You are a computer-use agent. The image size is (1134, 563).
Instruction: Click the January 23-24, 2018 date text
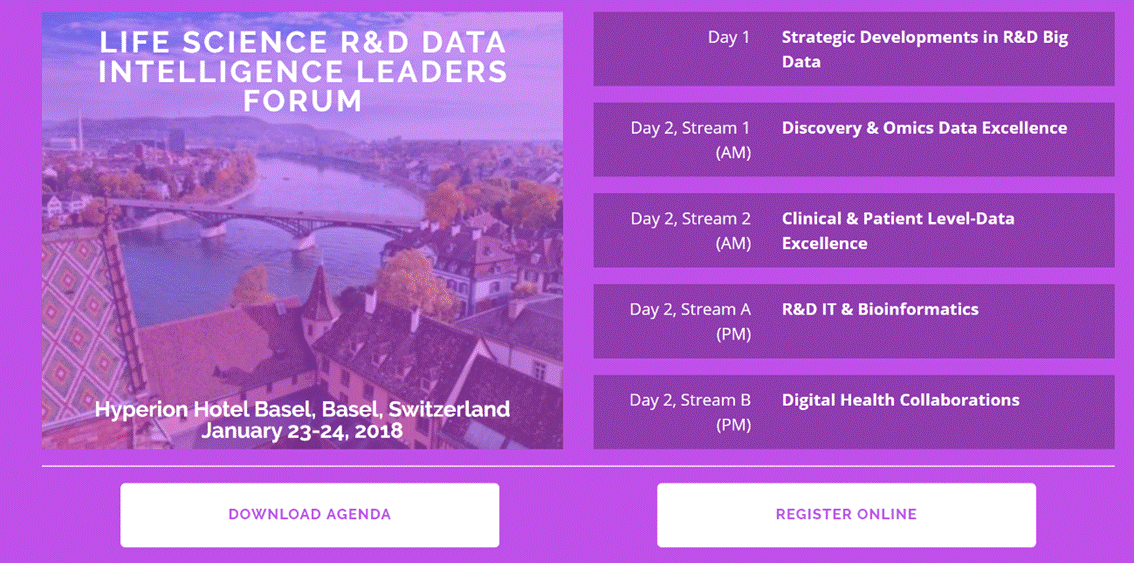(302, 431)
